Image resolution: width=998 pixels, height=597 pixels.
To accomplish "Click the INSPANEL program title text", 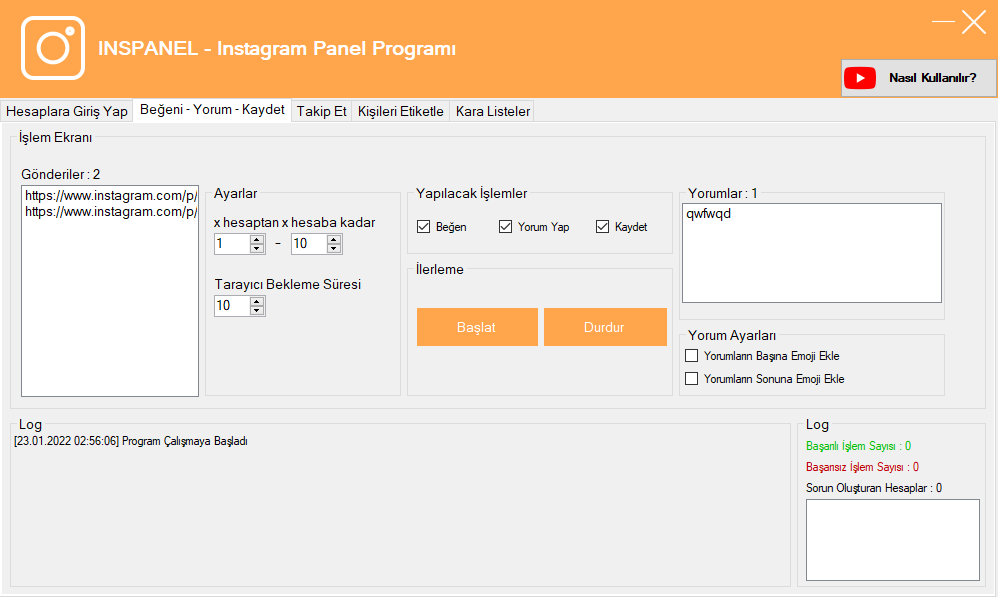I will (276, 48).
